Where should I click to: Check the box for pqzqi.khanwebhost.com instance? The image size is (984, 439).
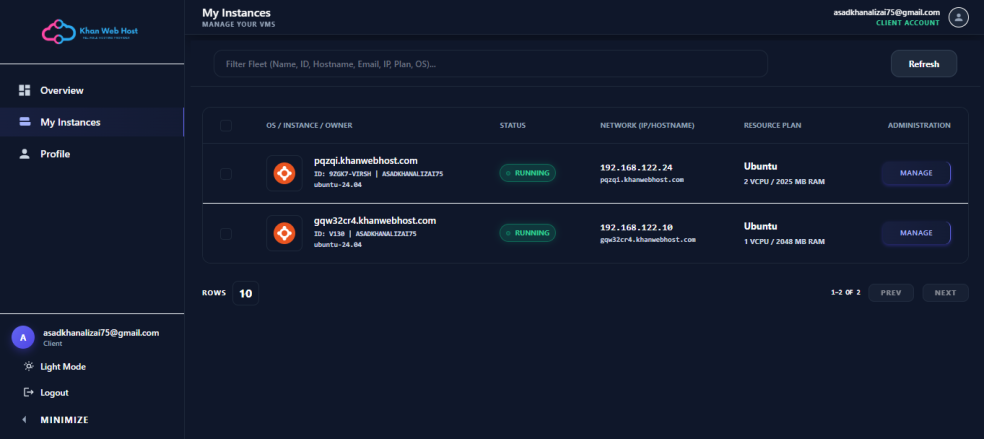click(x=226, y=174)
